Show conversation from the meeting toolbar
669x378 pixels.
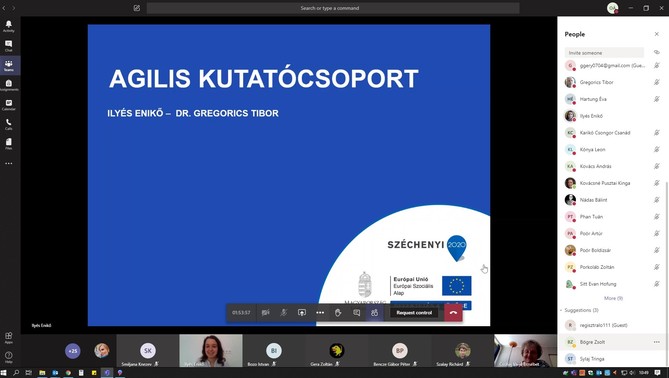pos(356,313)
